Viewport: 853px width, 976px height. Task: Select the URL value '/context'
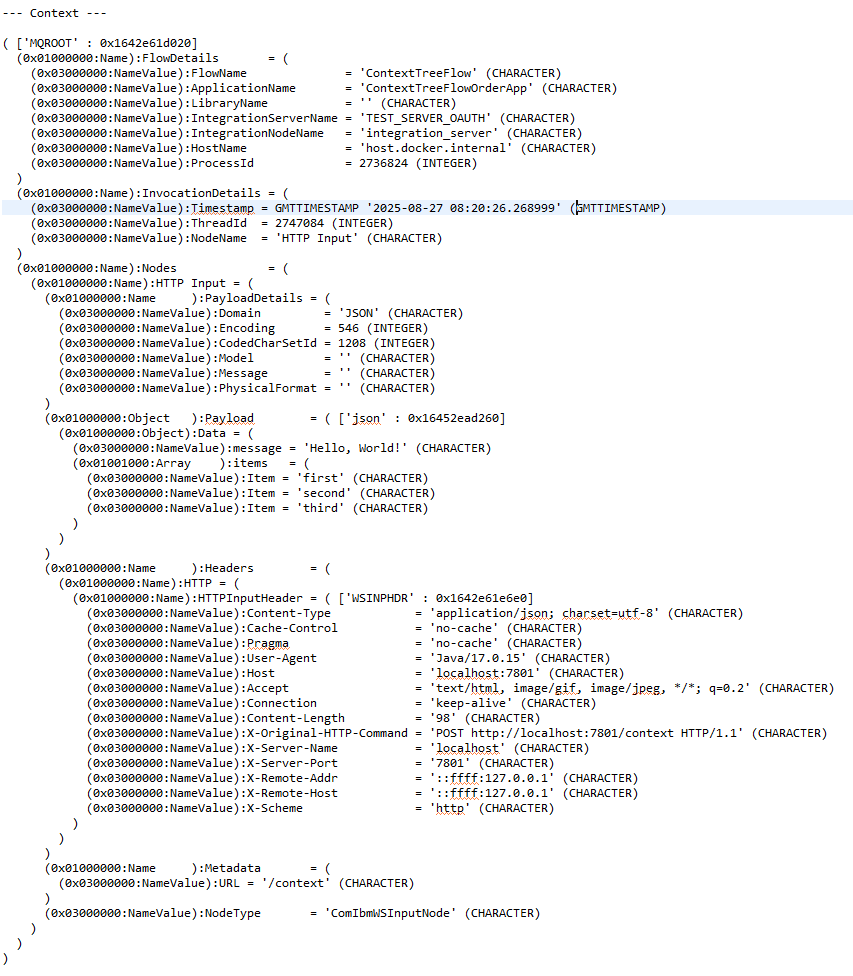click(296, 883)
